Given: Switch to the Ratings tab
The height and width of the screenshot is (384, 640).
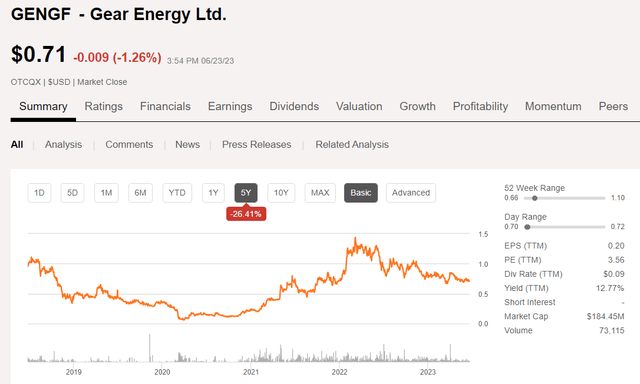Looking at the screenshot, I should coord(103,107).
